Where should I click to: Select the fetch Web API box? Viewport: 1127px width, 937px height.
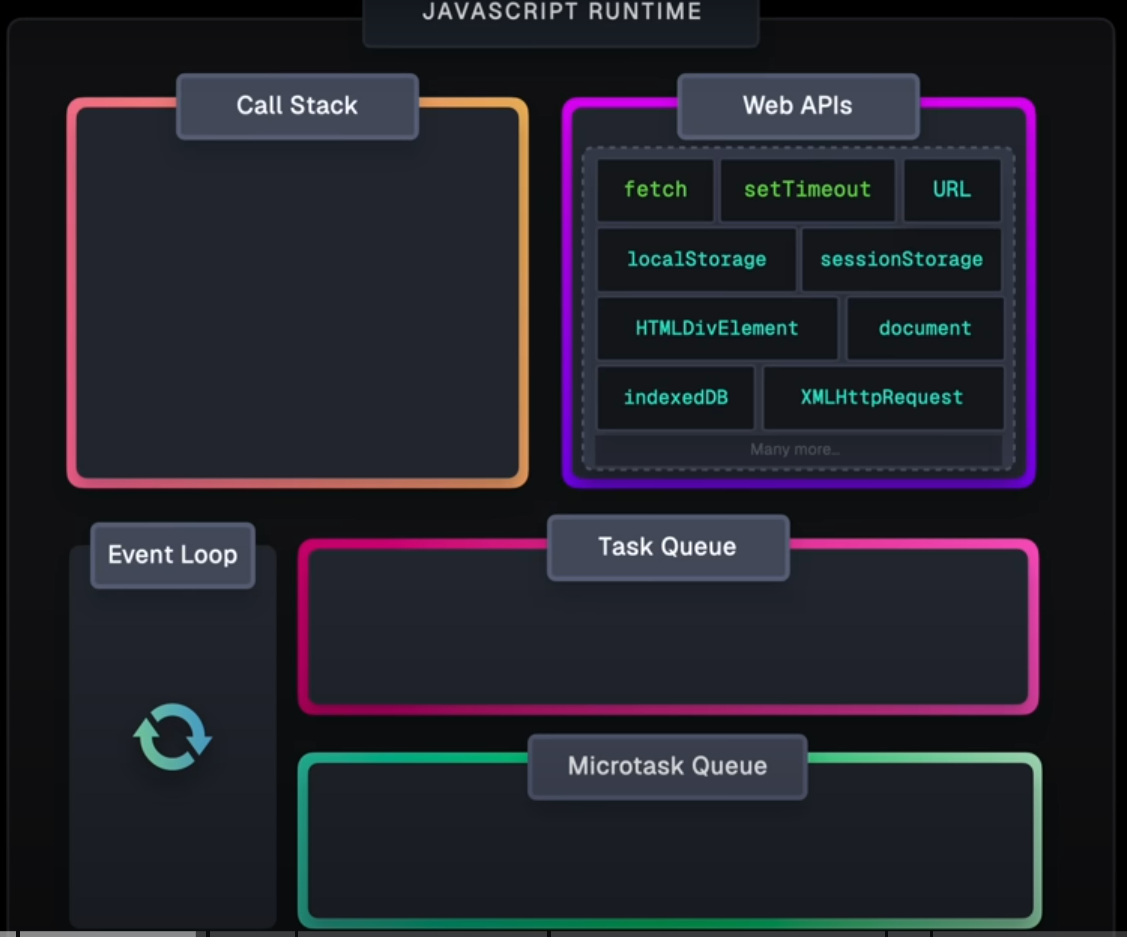(655, 190)
